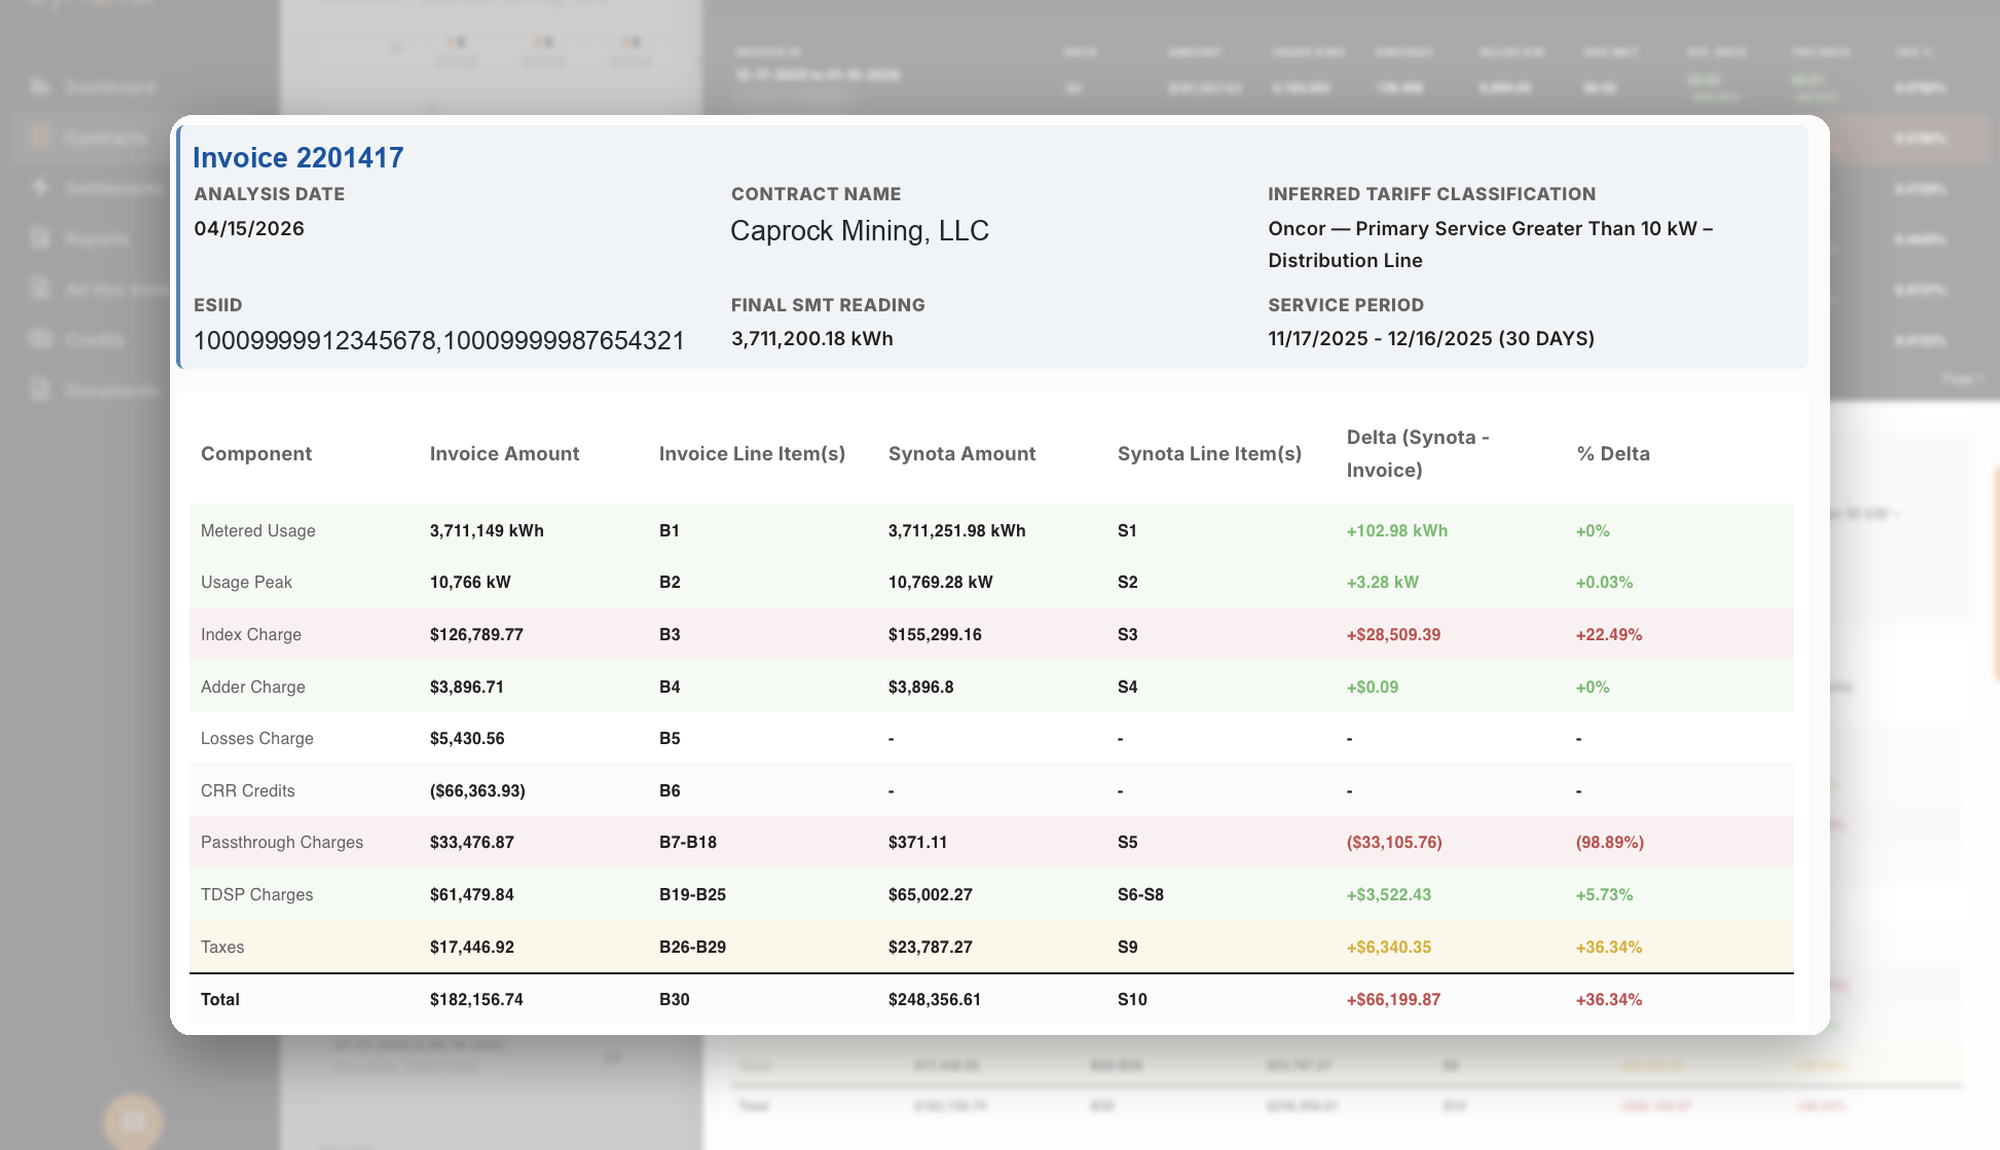The height and width of the screenshot is (1150, 2000).
Task: Click the +$28,509.39 delta
Action: [1393, 635]
